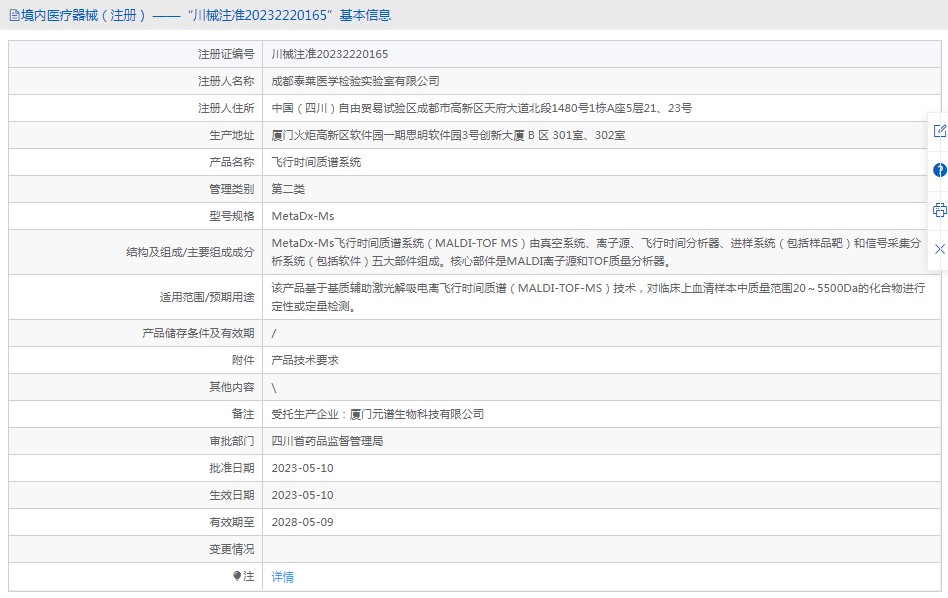Click the 生效日期 label
This screenshot has width=948, height=598.
tap(232, 495)
